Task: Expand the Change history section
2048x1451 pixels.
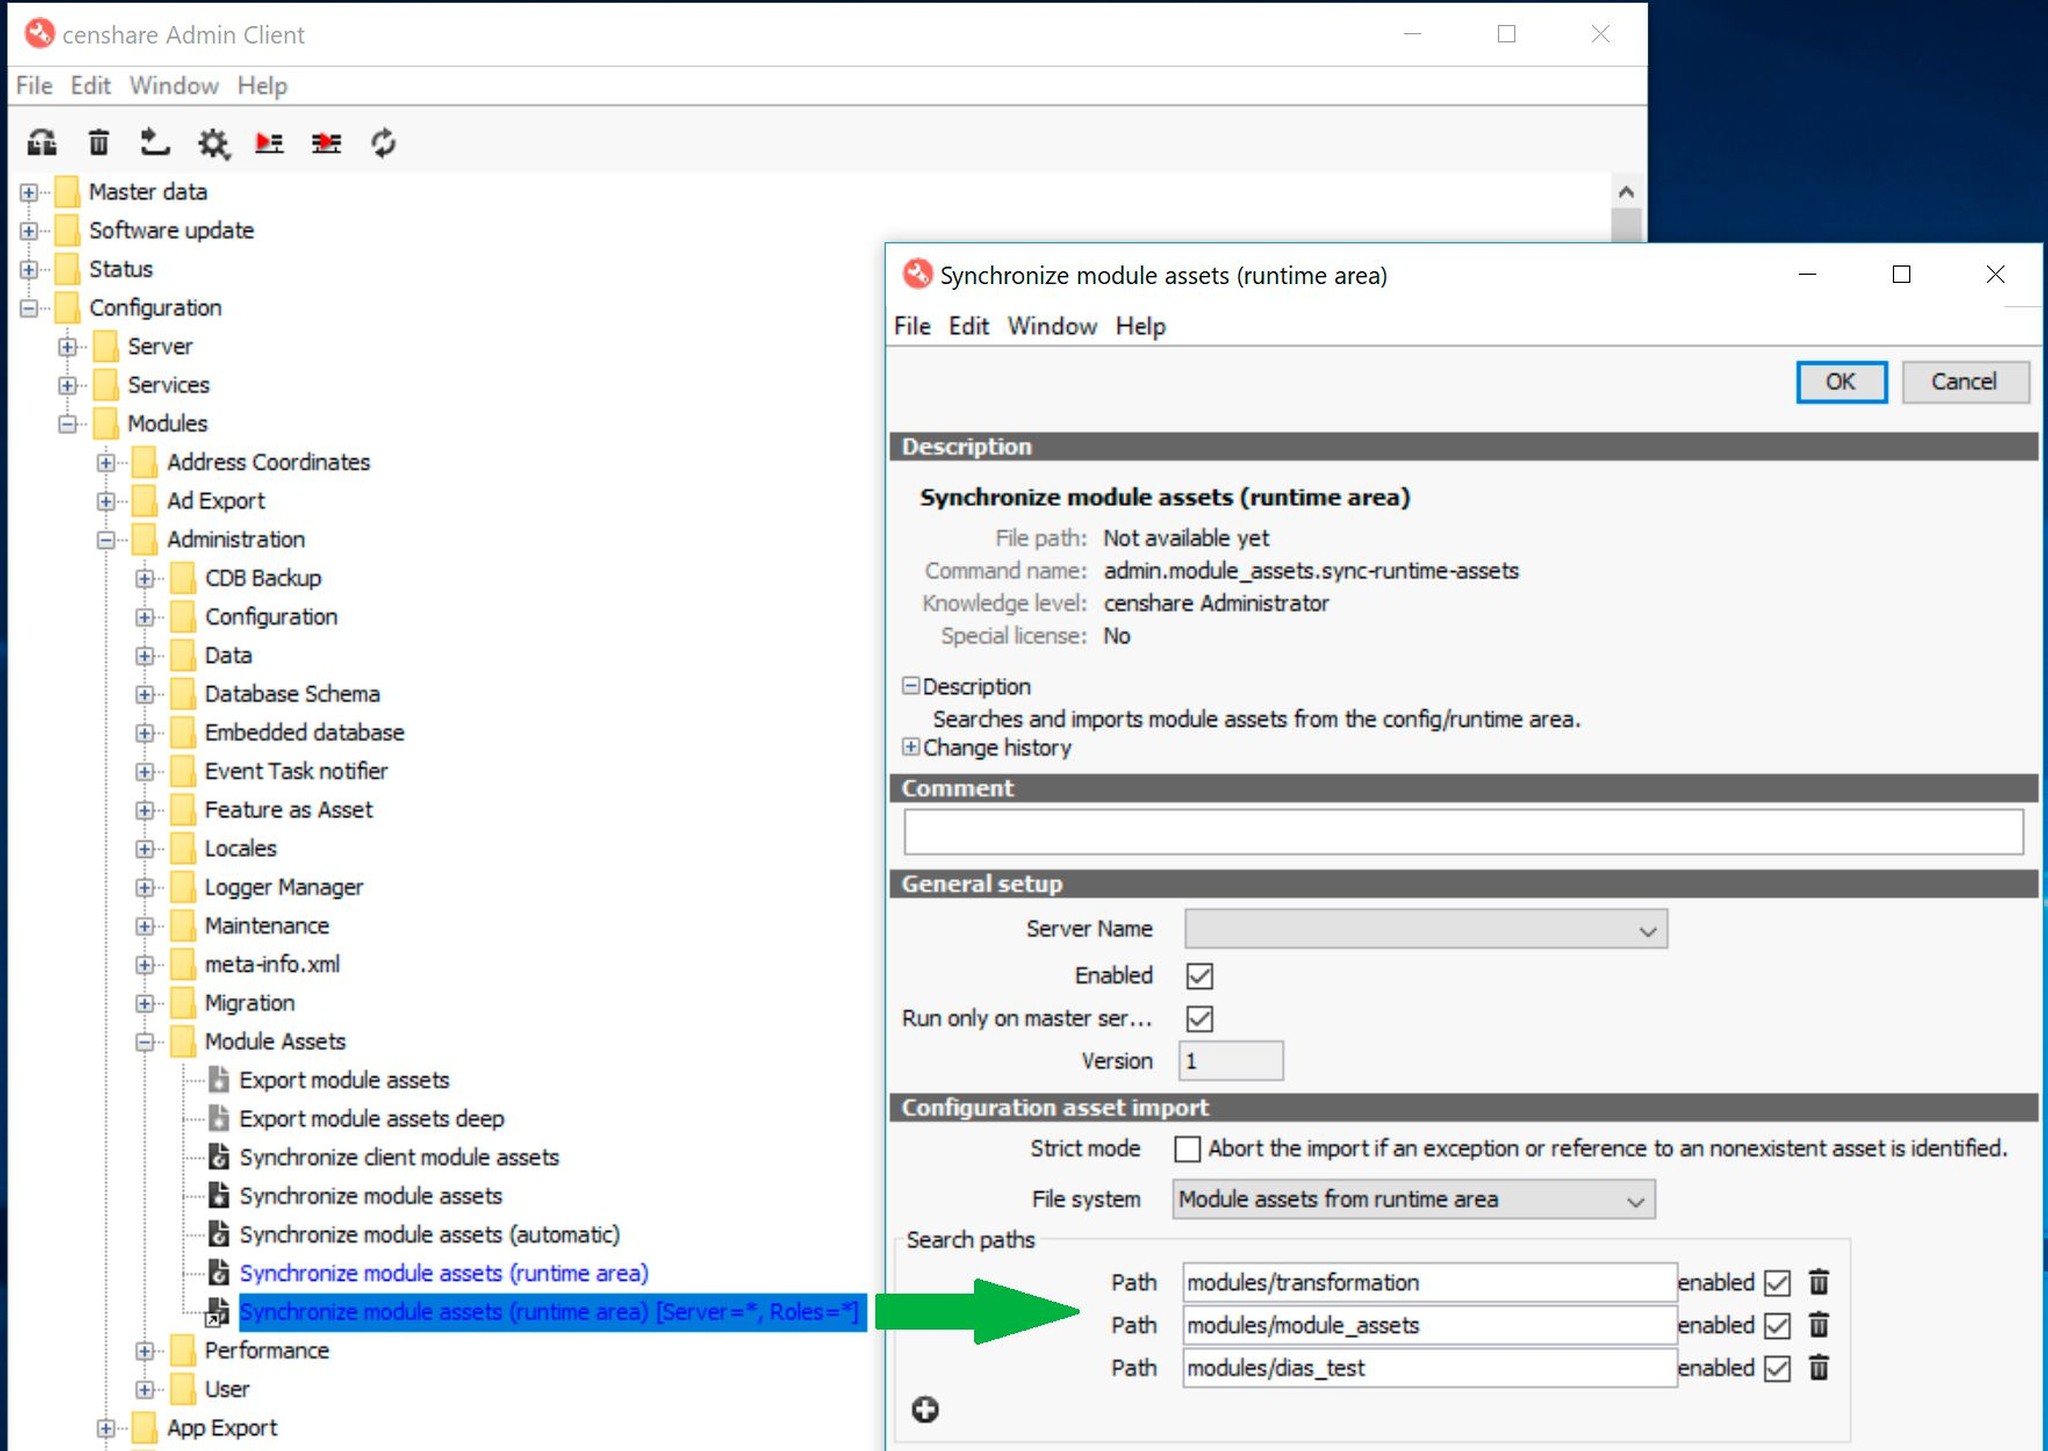Action: tap(910, 747)
